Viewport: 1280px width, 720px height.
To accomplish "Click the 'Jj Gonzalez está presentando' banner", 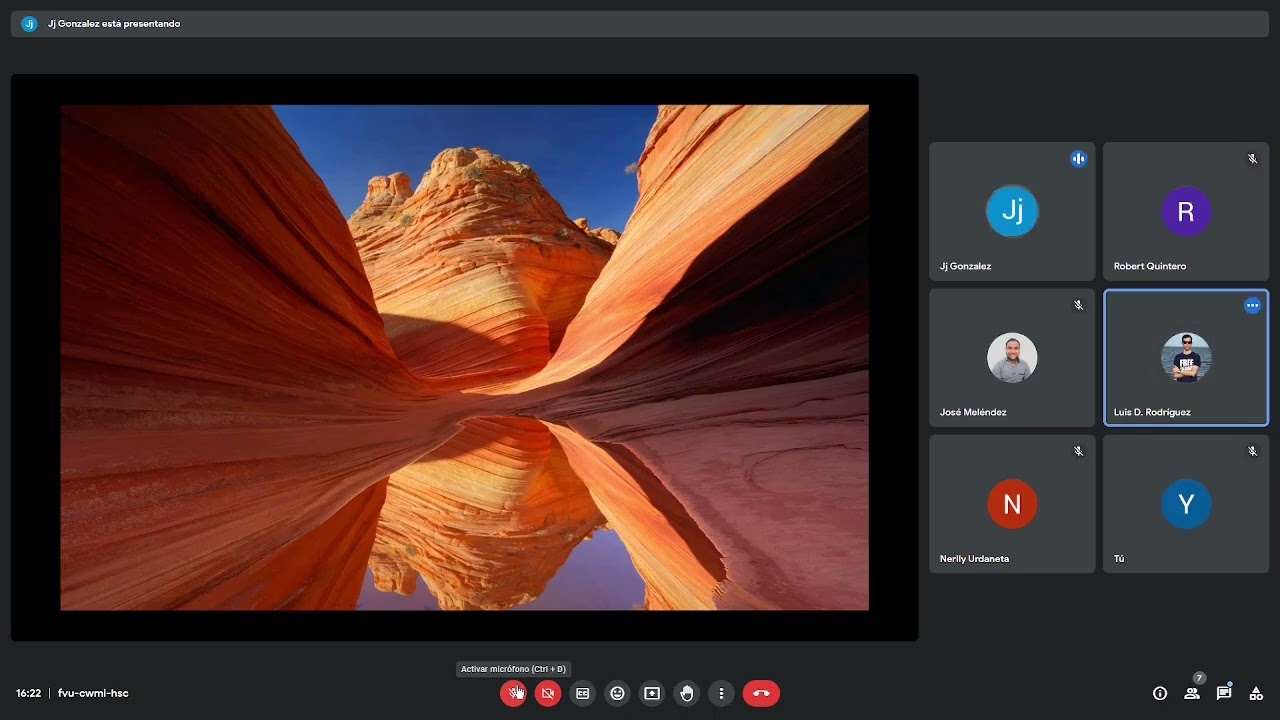I will (x=640, y=24).
